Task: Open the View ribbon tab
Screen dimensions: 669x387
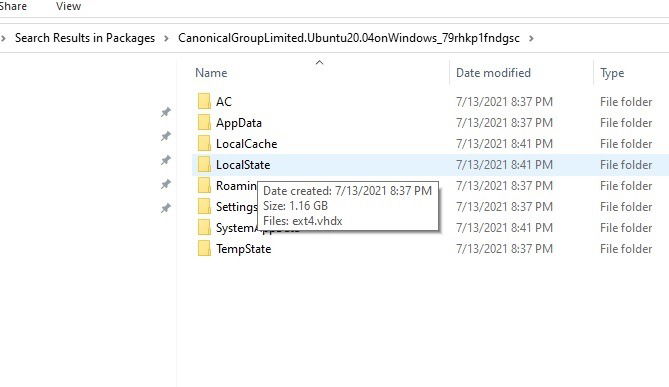Action: tap(68, 6)
